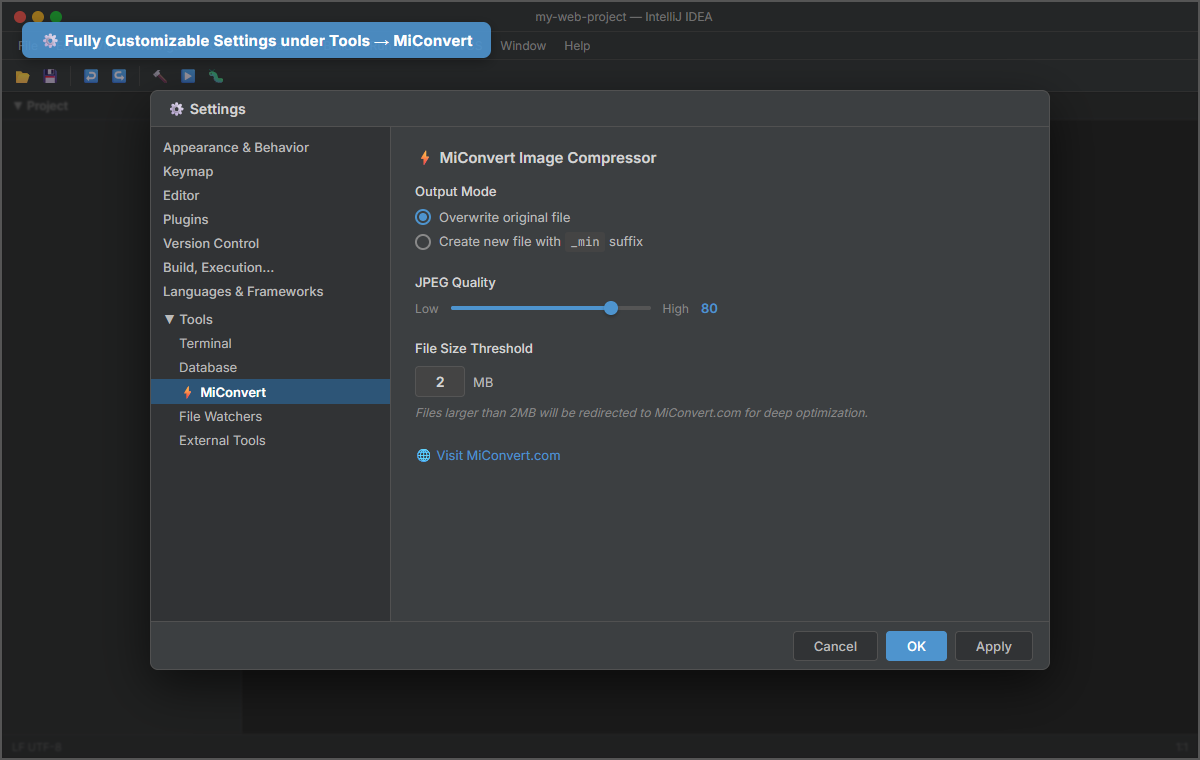The image size is (1200, 760).
Task: Click the Undo toolbar icon
Action: click(90, 76)
